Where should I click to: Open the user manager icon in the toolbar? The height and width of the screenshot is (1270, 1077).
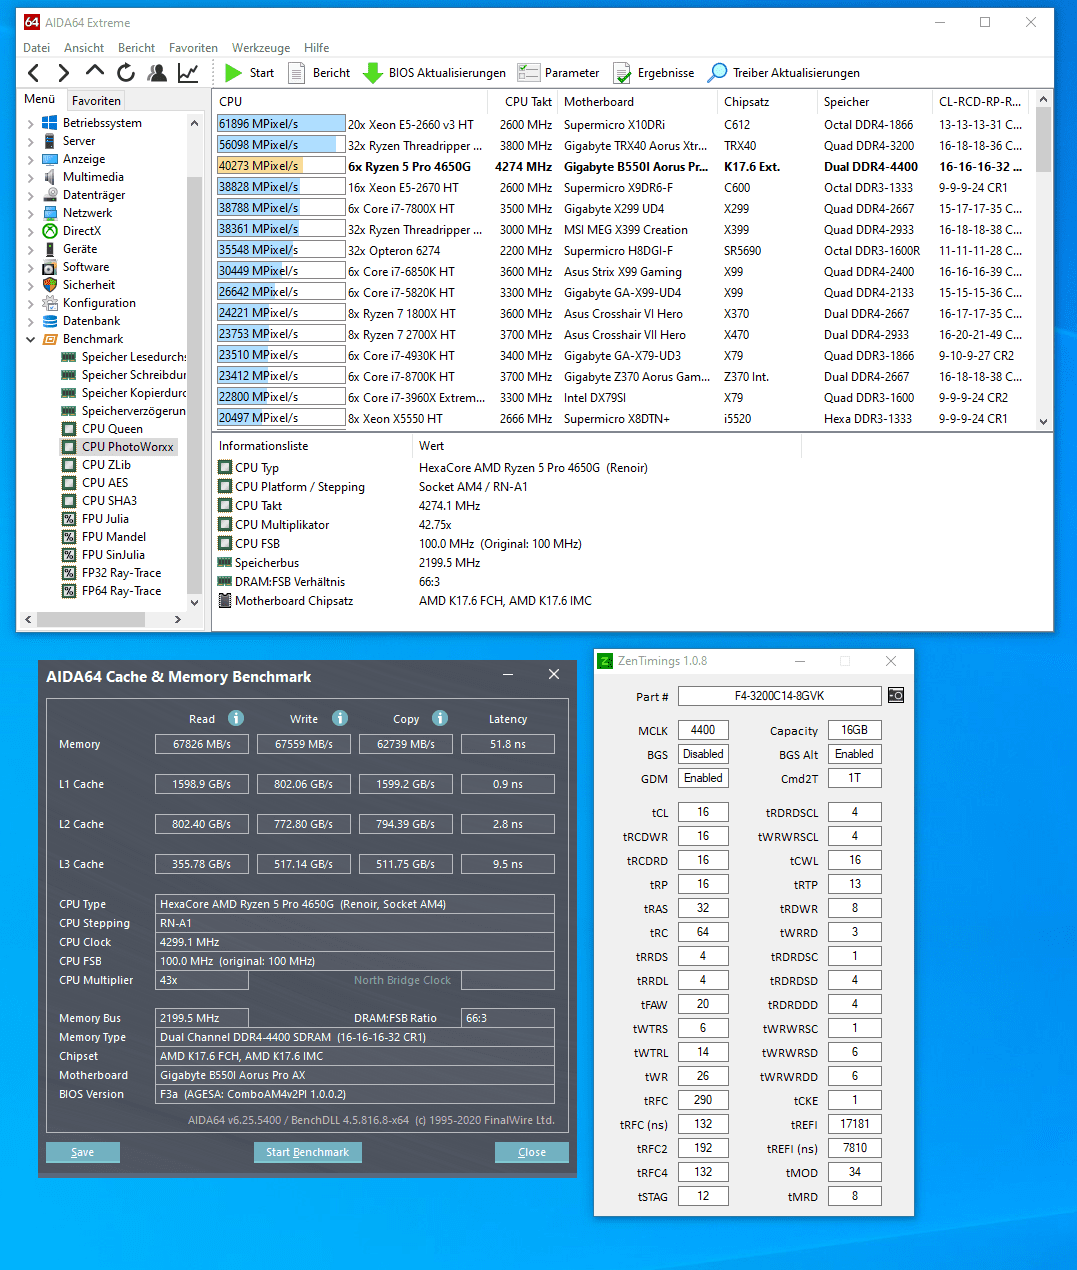pyautogui.click(x=157, y=72)
